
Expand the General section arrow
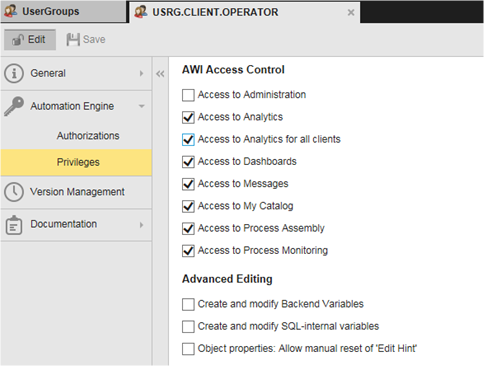click(142, 73)
